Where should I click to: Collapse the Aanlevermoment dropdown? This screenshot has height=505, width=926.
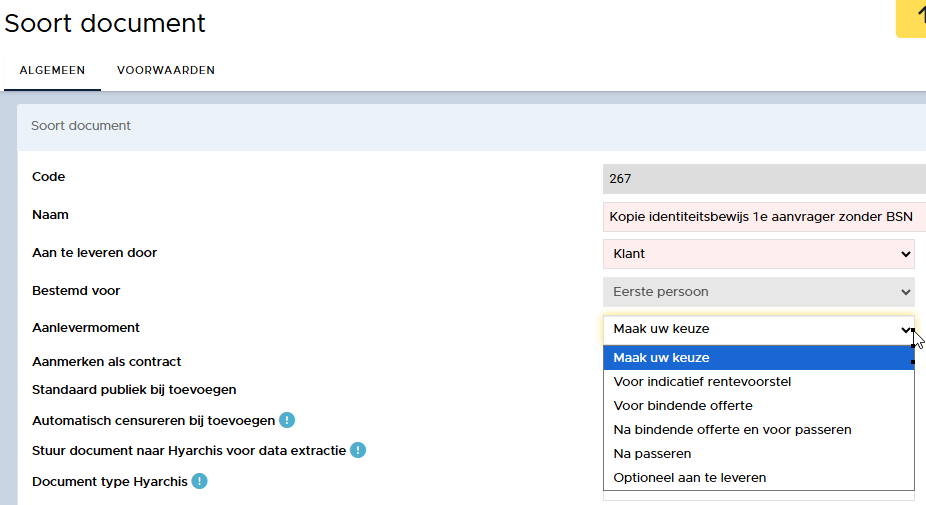pyautogui.click(x=758, y=329)
